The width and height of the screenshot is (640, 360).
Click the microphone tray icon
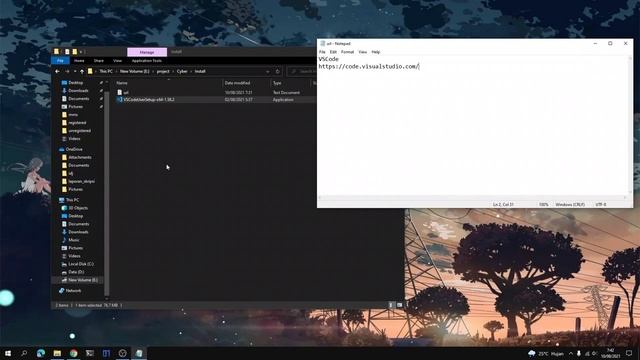click(x=579, y=353)
